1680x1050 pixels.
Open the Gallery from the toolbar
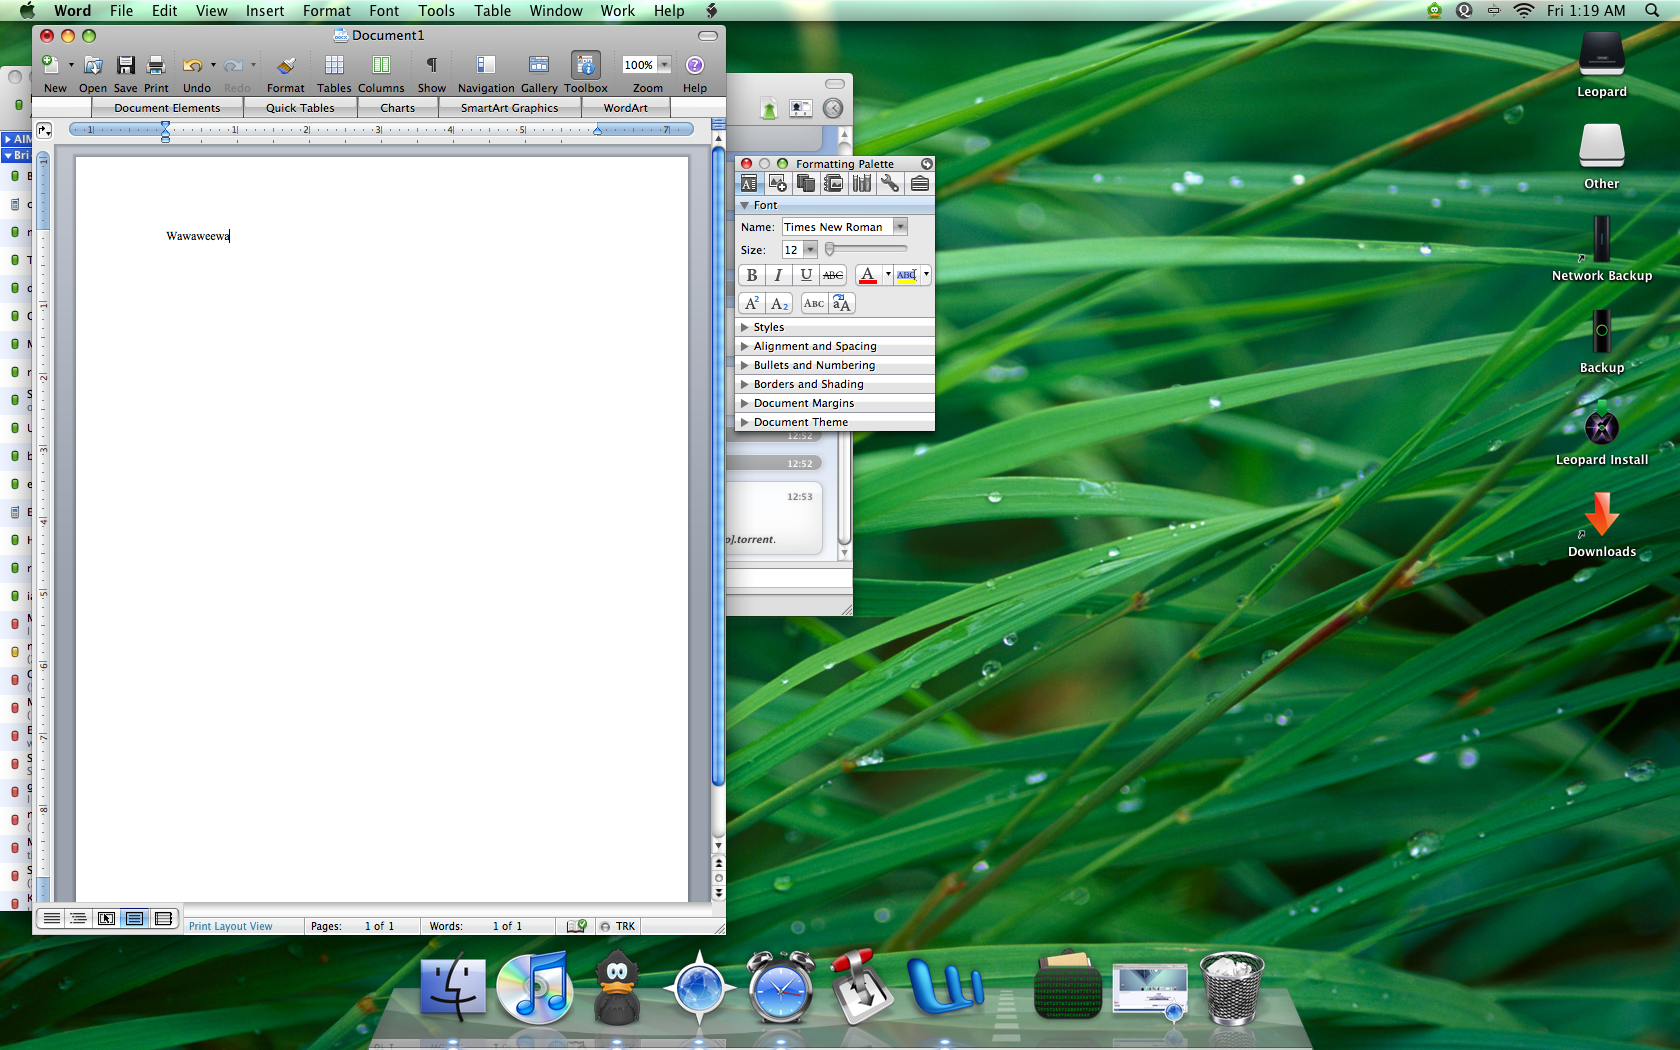coord(538,66)
